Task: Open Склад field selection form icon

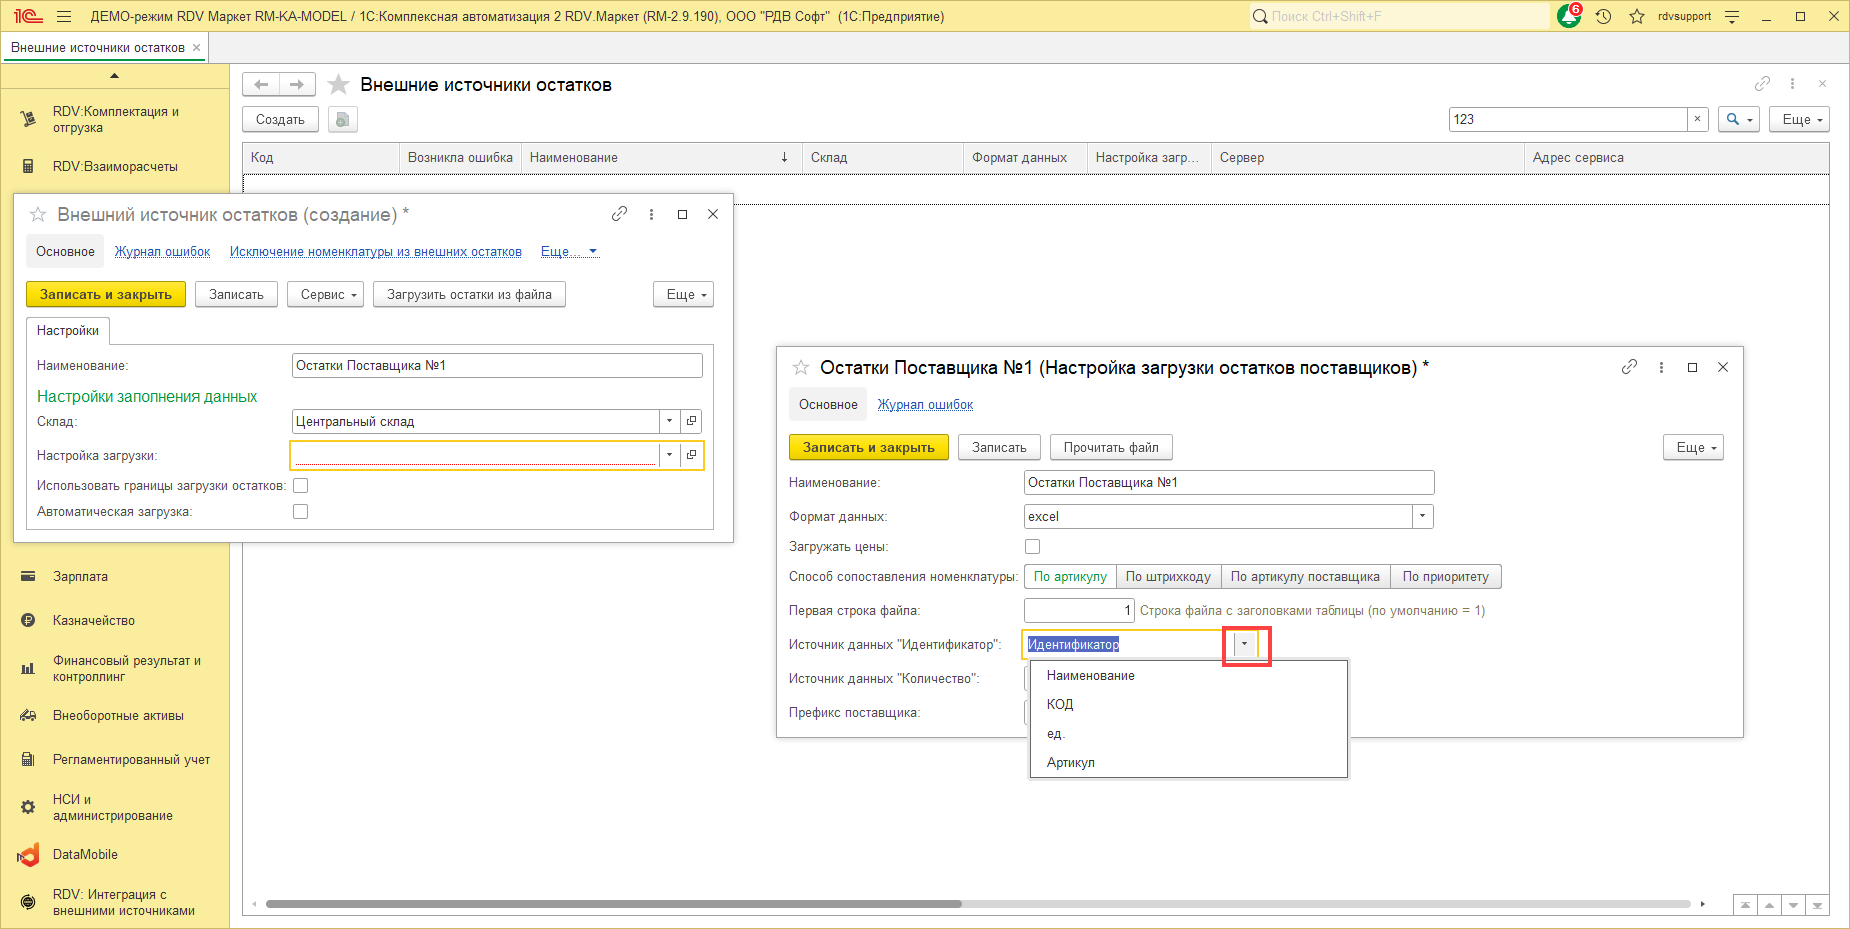Action: click(691, 421)
